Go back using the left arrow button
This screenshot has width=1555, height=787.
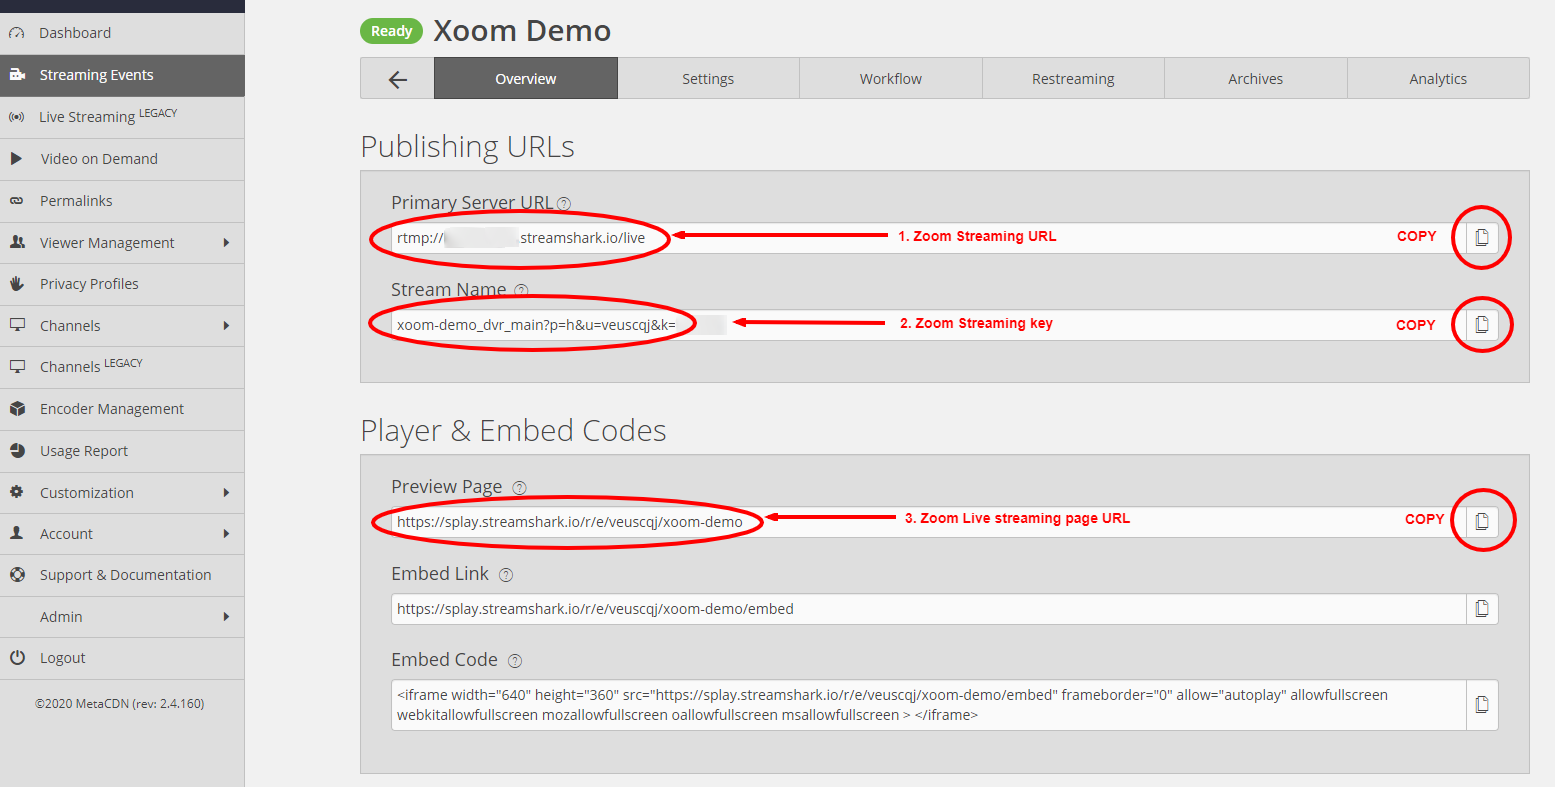(x=397, y=79)
